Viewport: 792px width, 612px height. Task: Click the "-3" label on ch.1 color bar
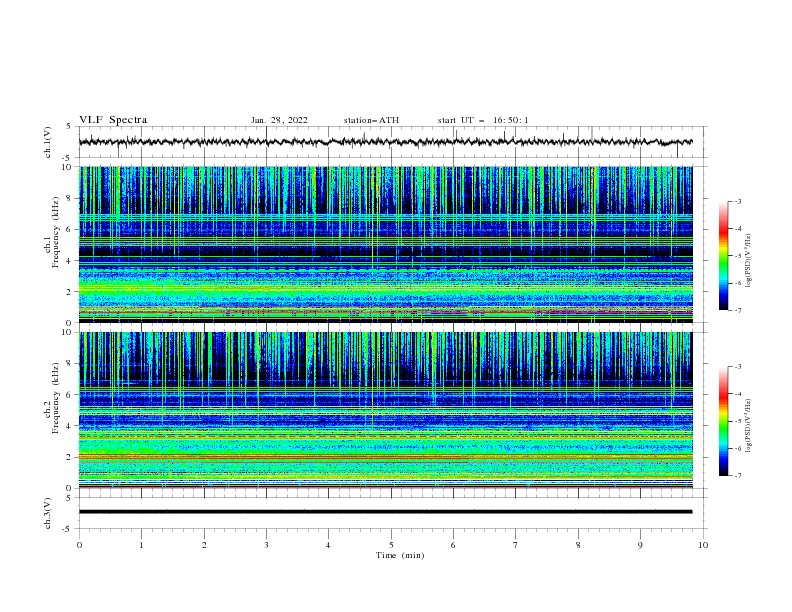tap(738, 202)
